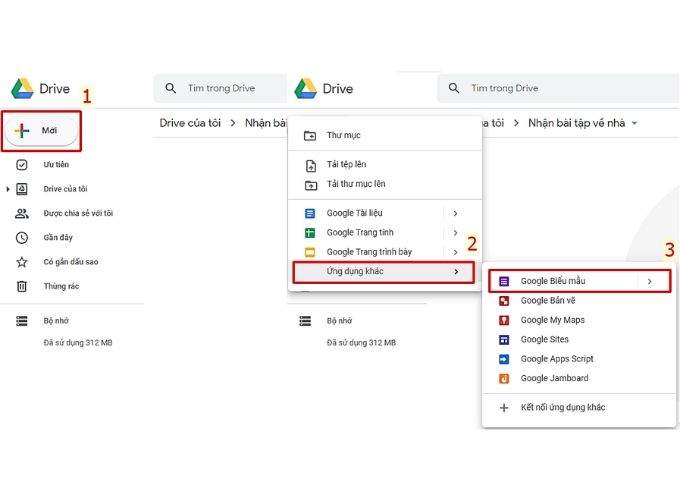Open Gần đây recent files
This screenshot has width=680, height=500.
tap(58, 238)
